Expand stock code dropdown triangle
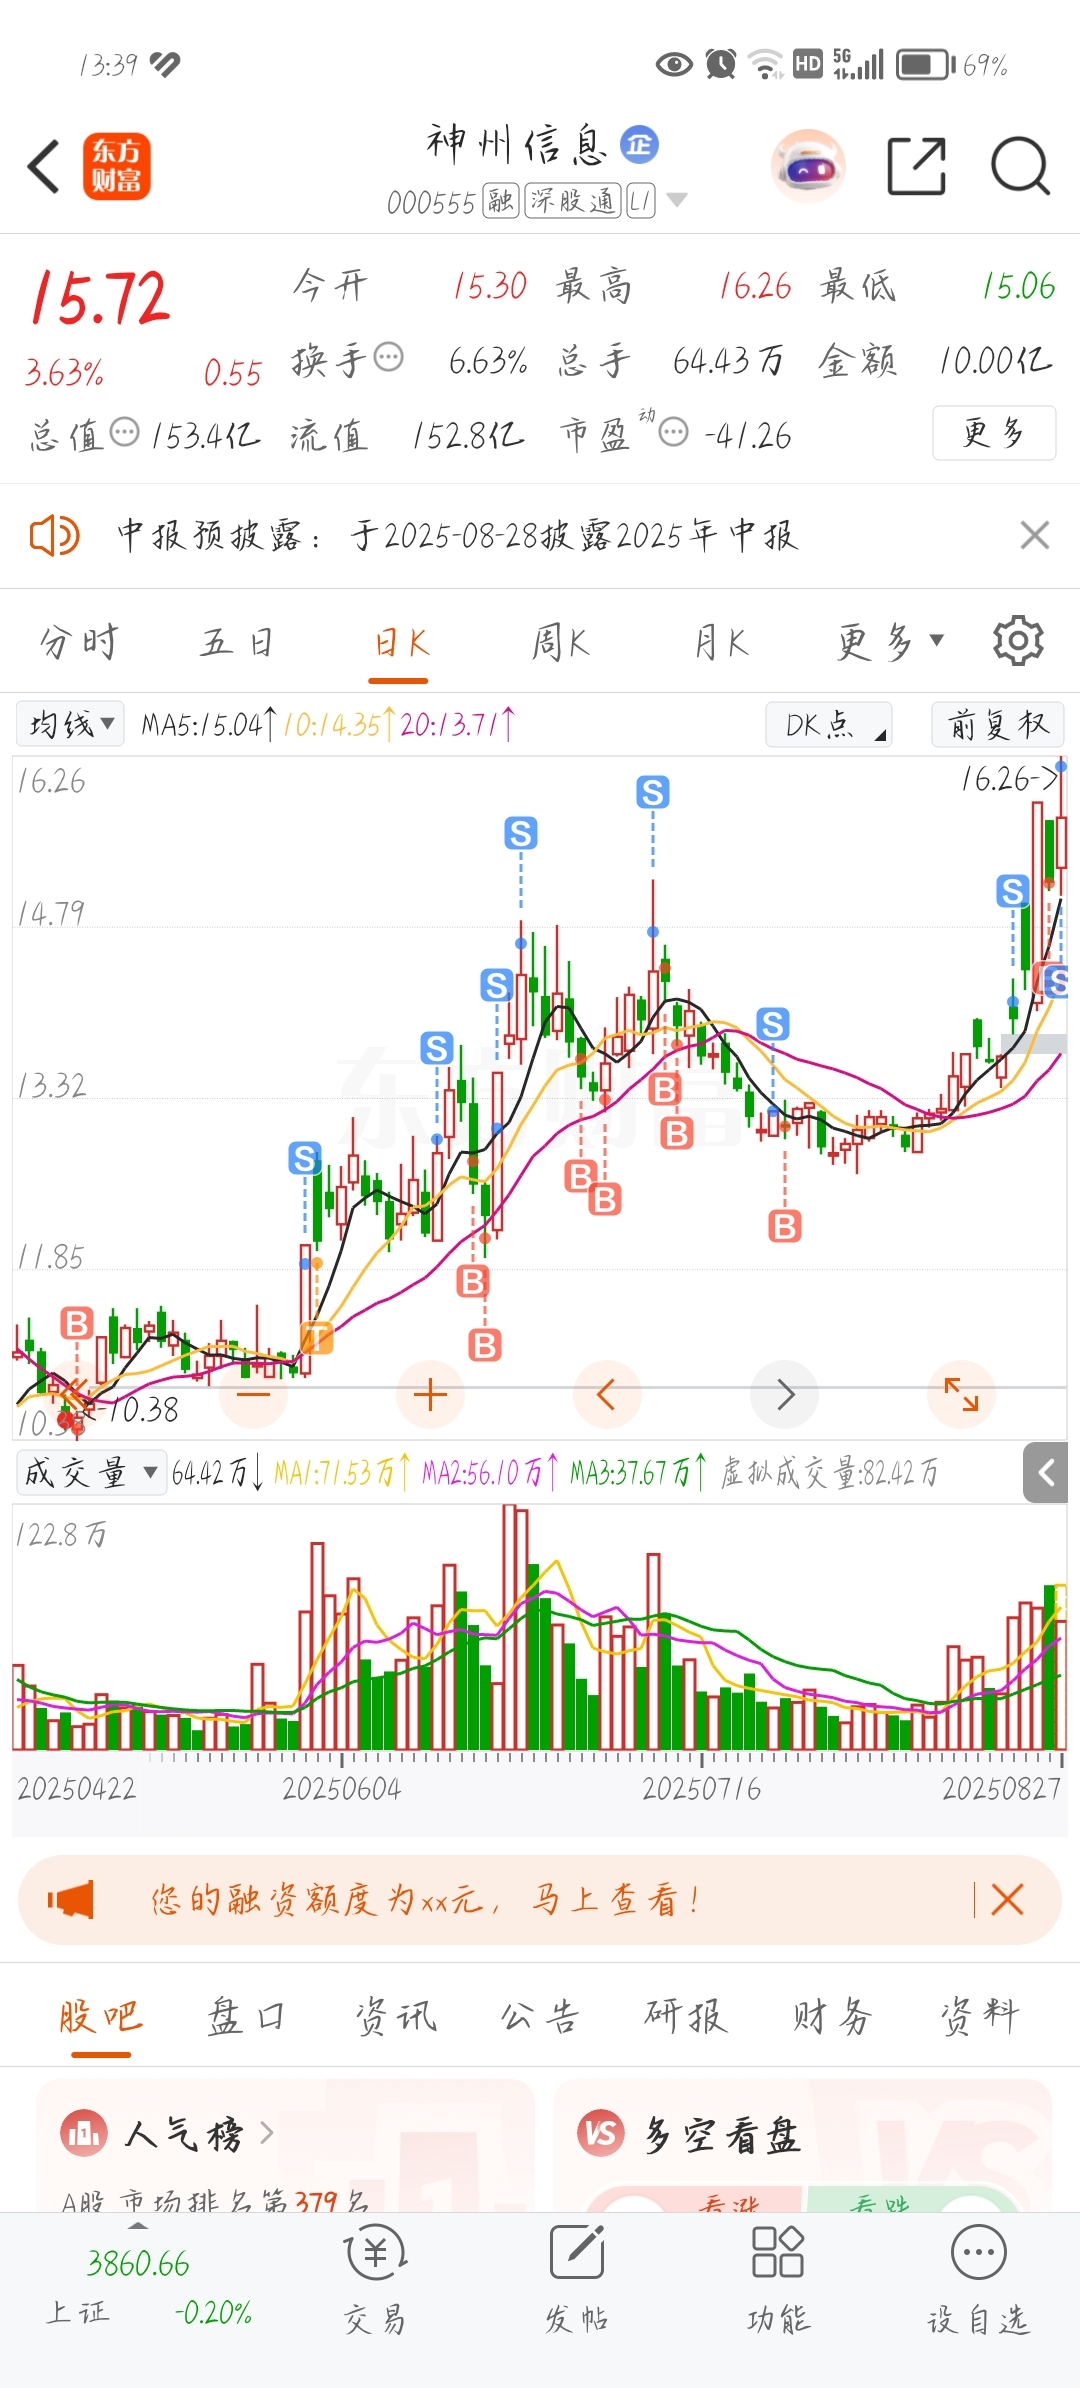 pos(677,200)
